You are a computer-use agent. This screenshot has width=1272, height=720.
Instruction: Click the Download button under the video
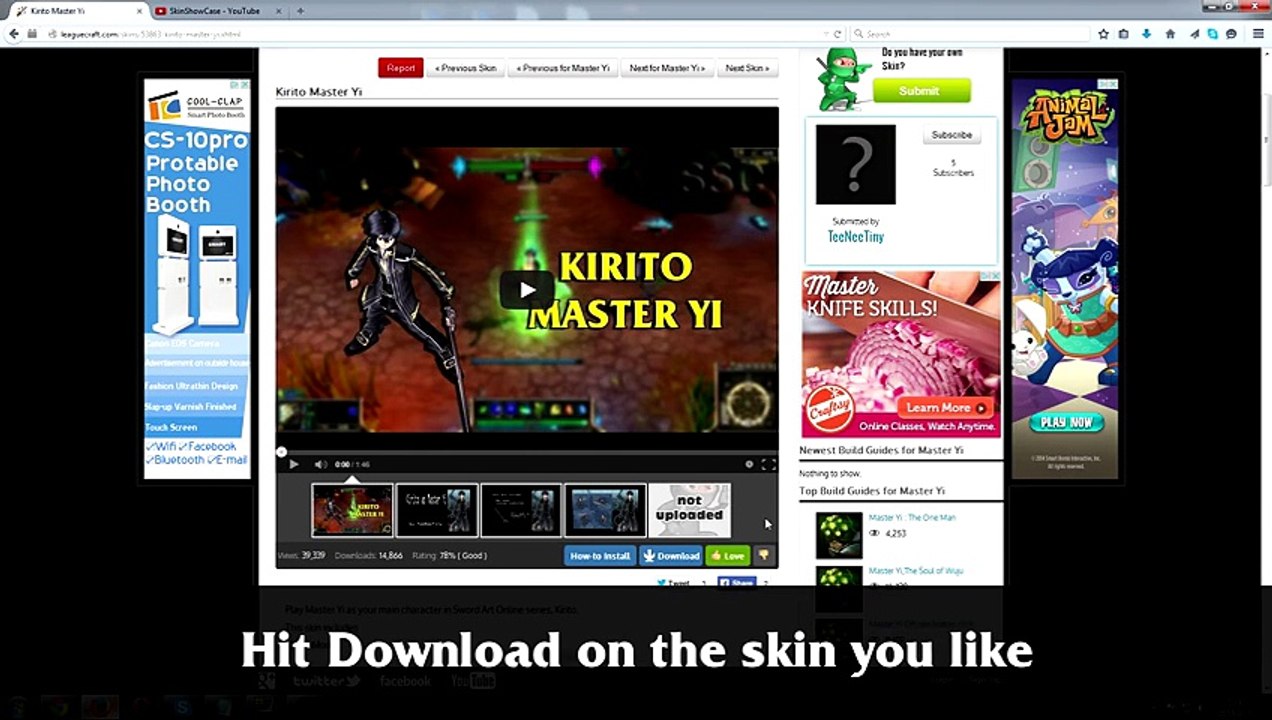coord(671,556)
